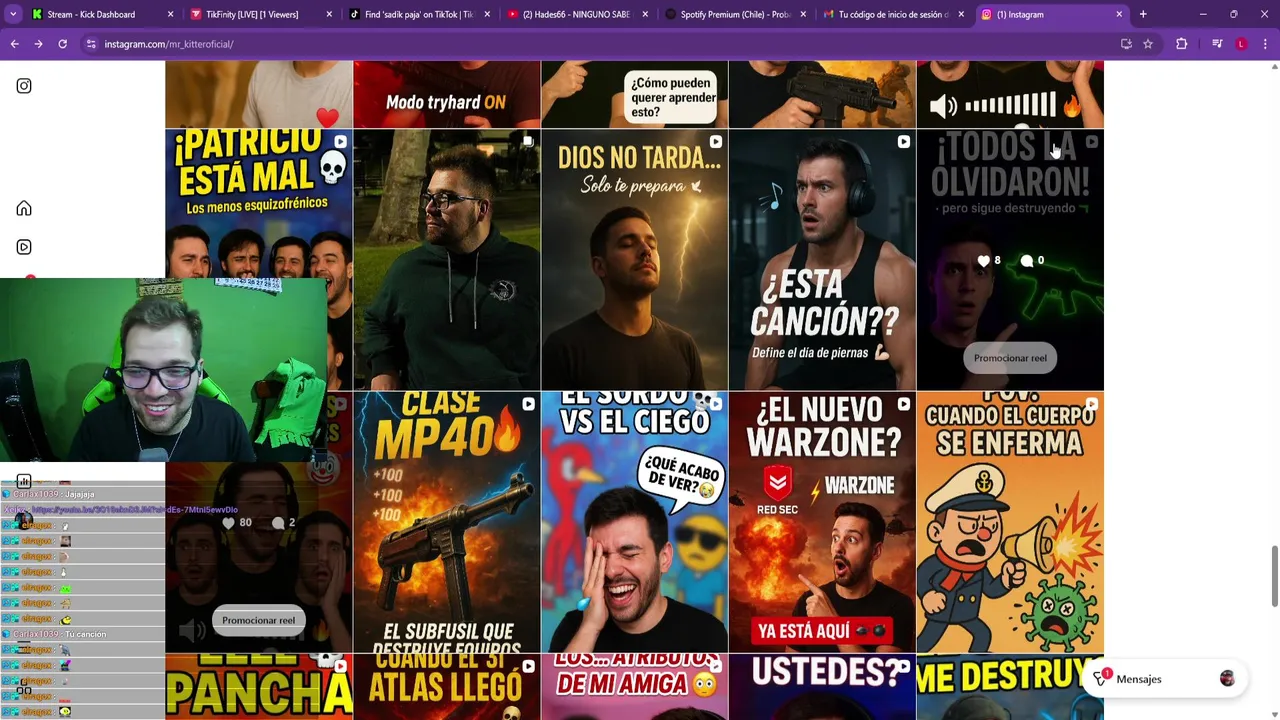Click the notifications dot icon in sidebar
Image resolution: width=1280 pixels, height=720 pixels.
point(30,279)
